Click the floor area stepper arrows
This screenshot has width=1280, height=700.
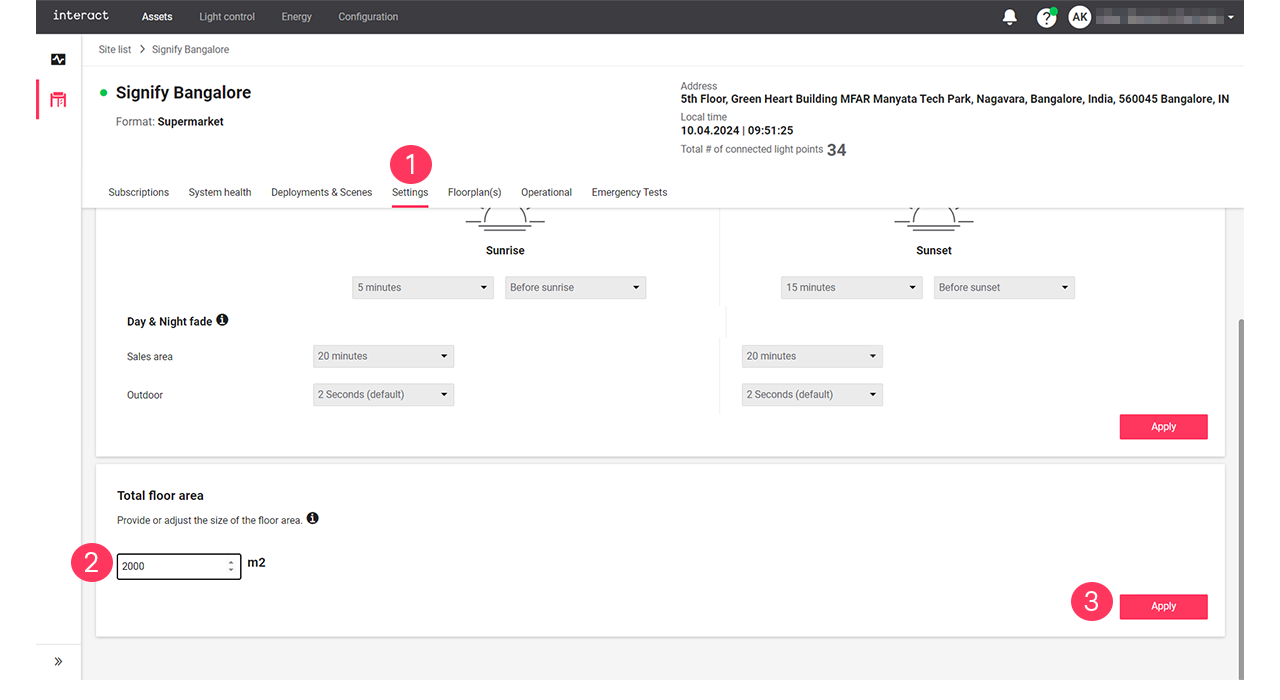coord(231,566)
